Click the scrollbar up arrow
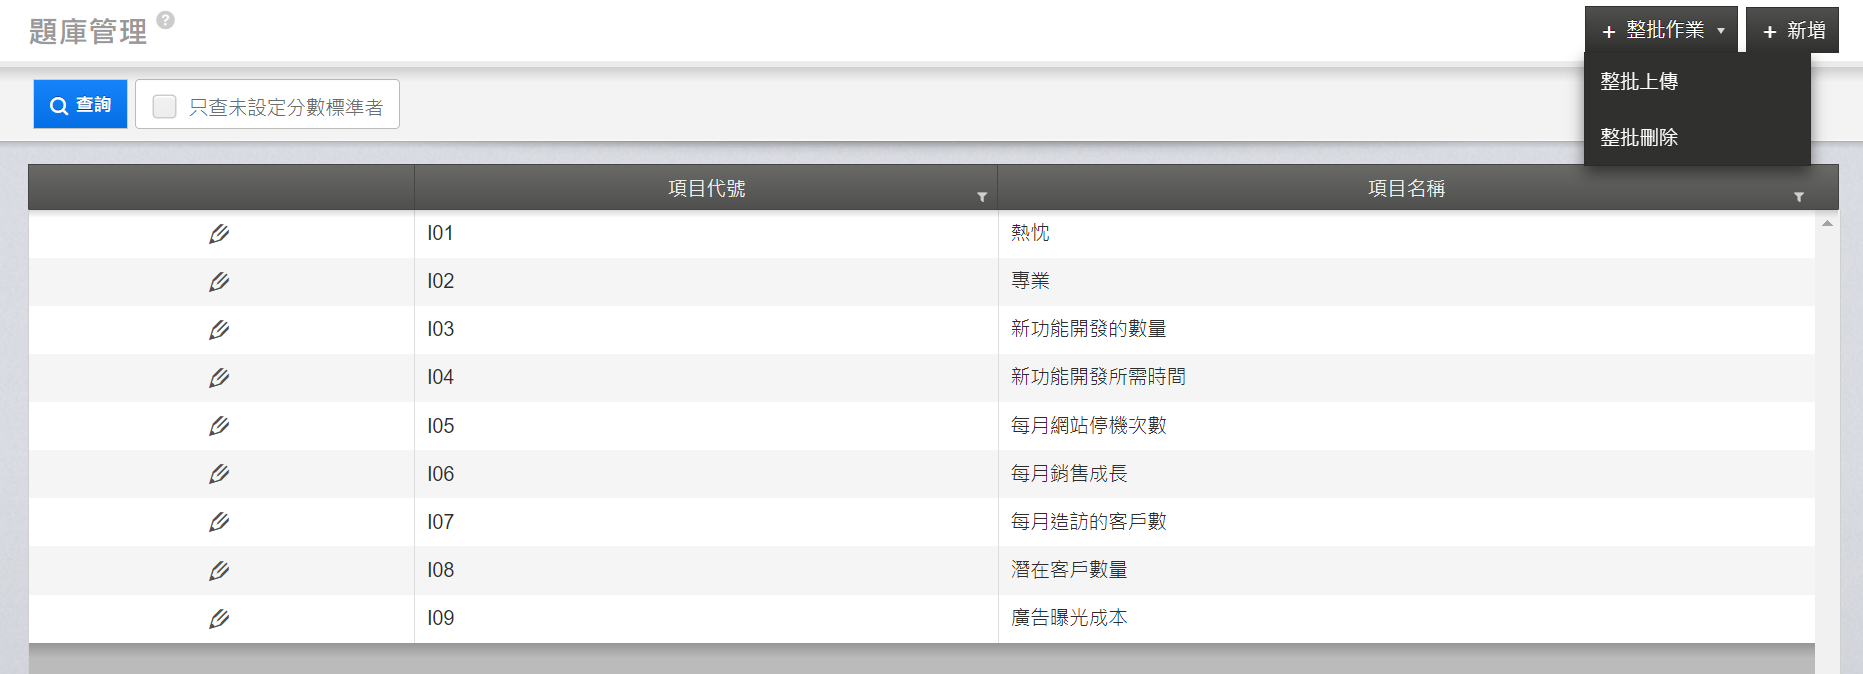 1827,223
